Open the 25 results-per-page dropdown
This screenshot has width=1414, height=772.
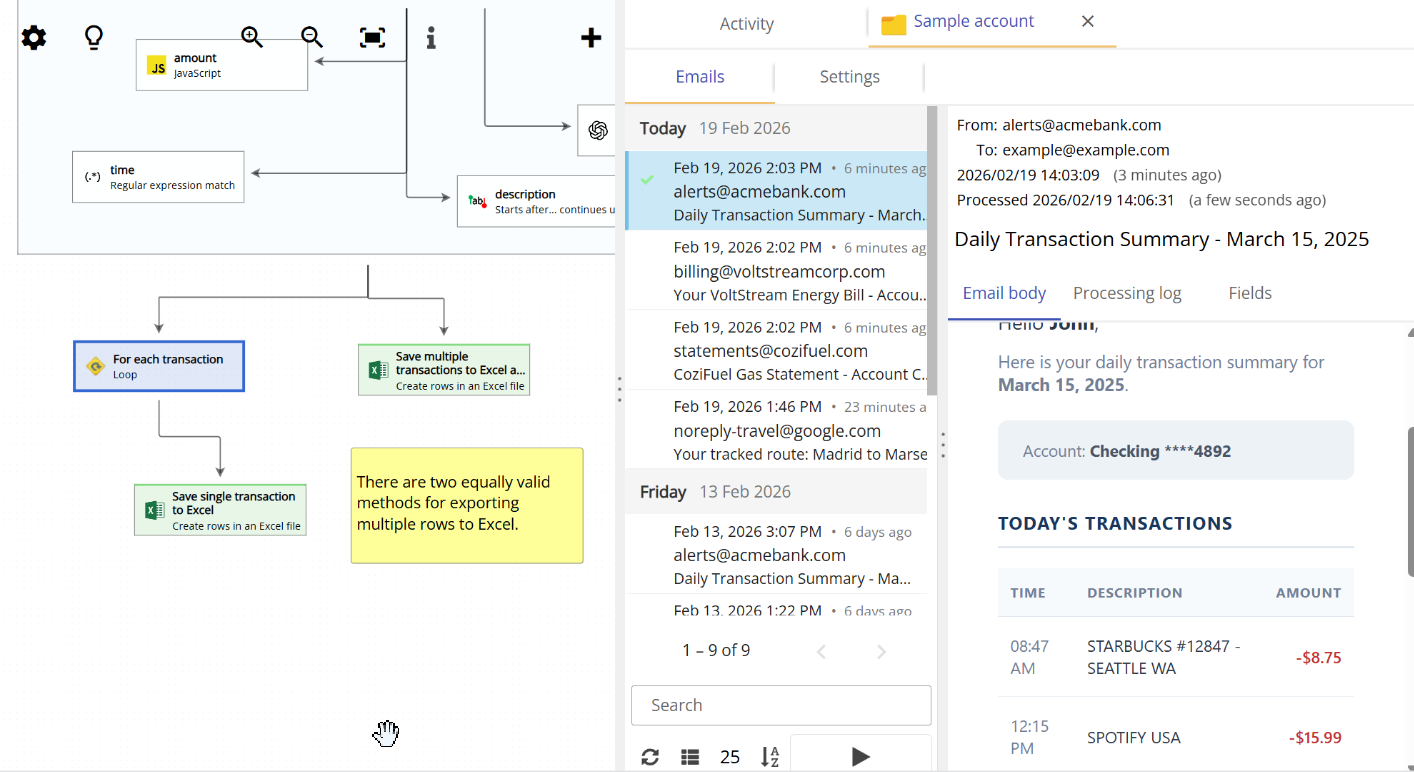tap(730, 757)
